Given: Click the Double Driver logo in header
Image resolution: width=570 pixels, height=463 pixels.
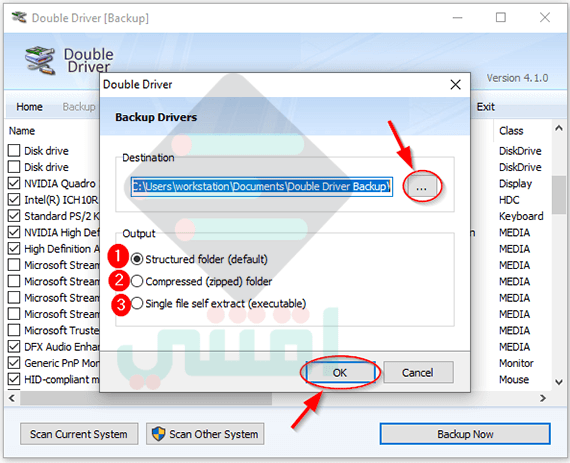Looking at the screenshot, I should [x=40, y=60].
